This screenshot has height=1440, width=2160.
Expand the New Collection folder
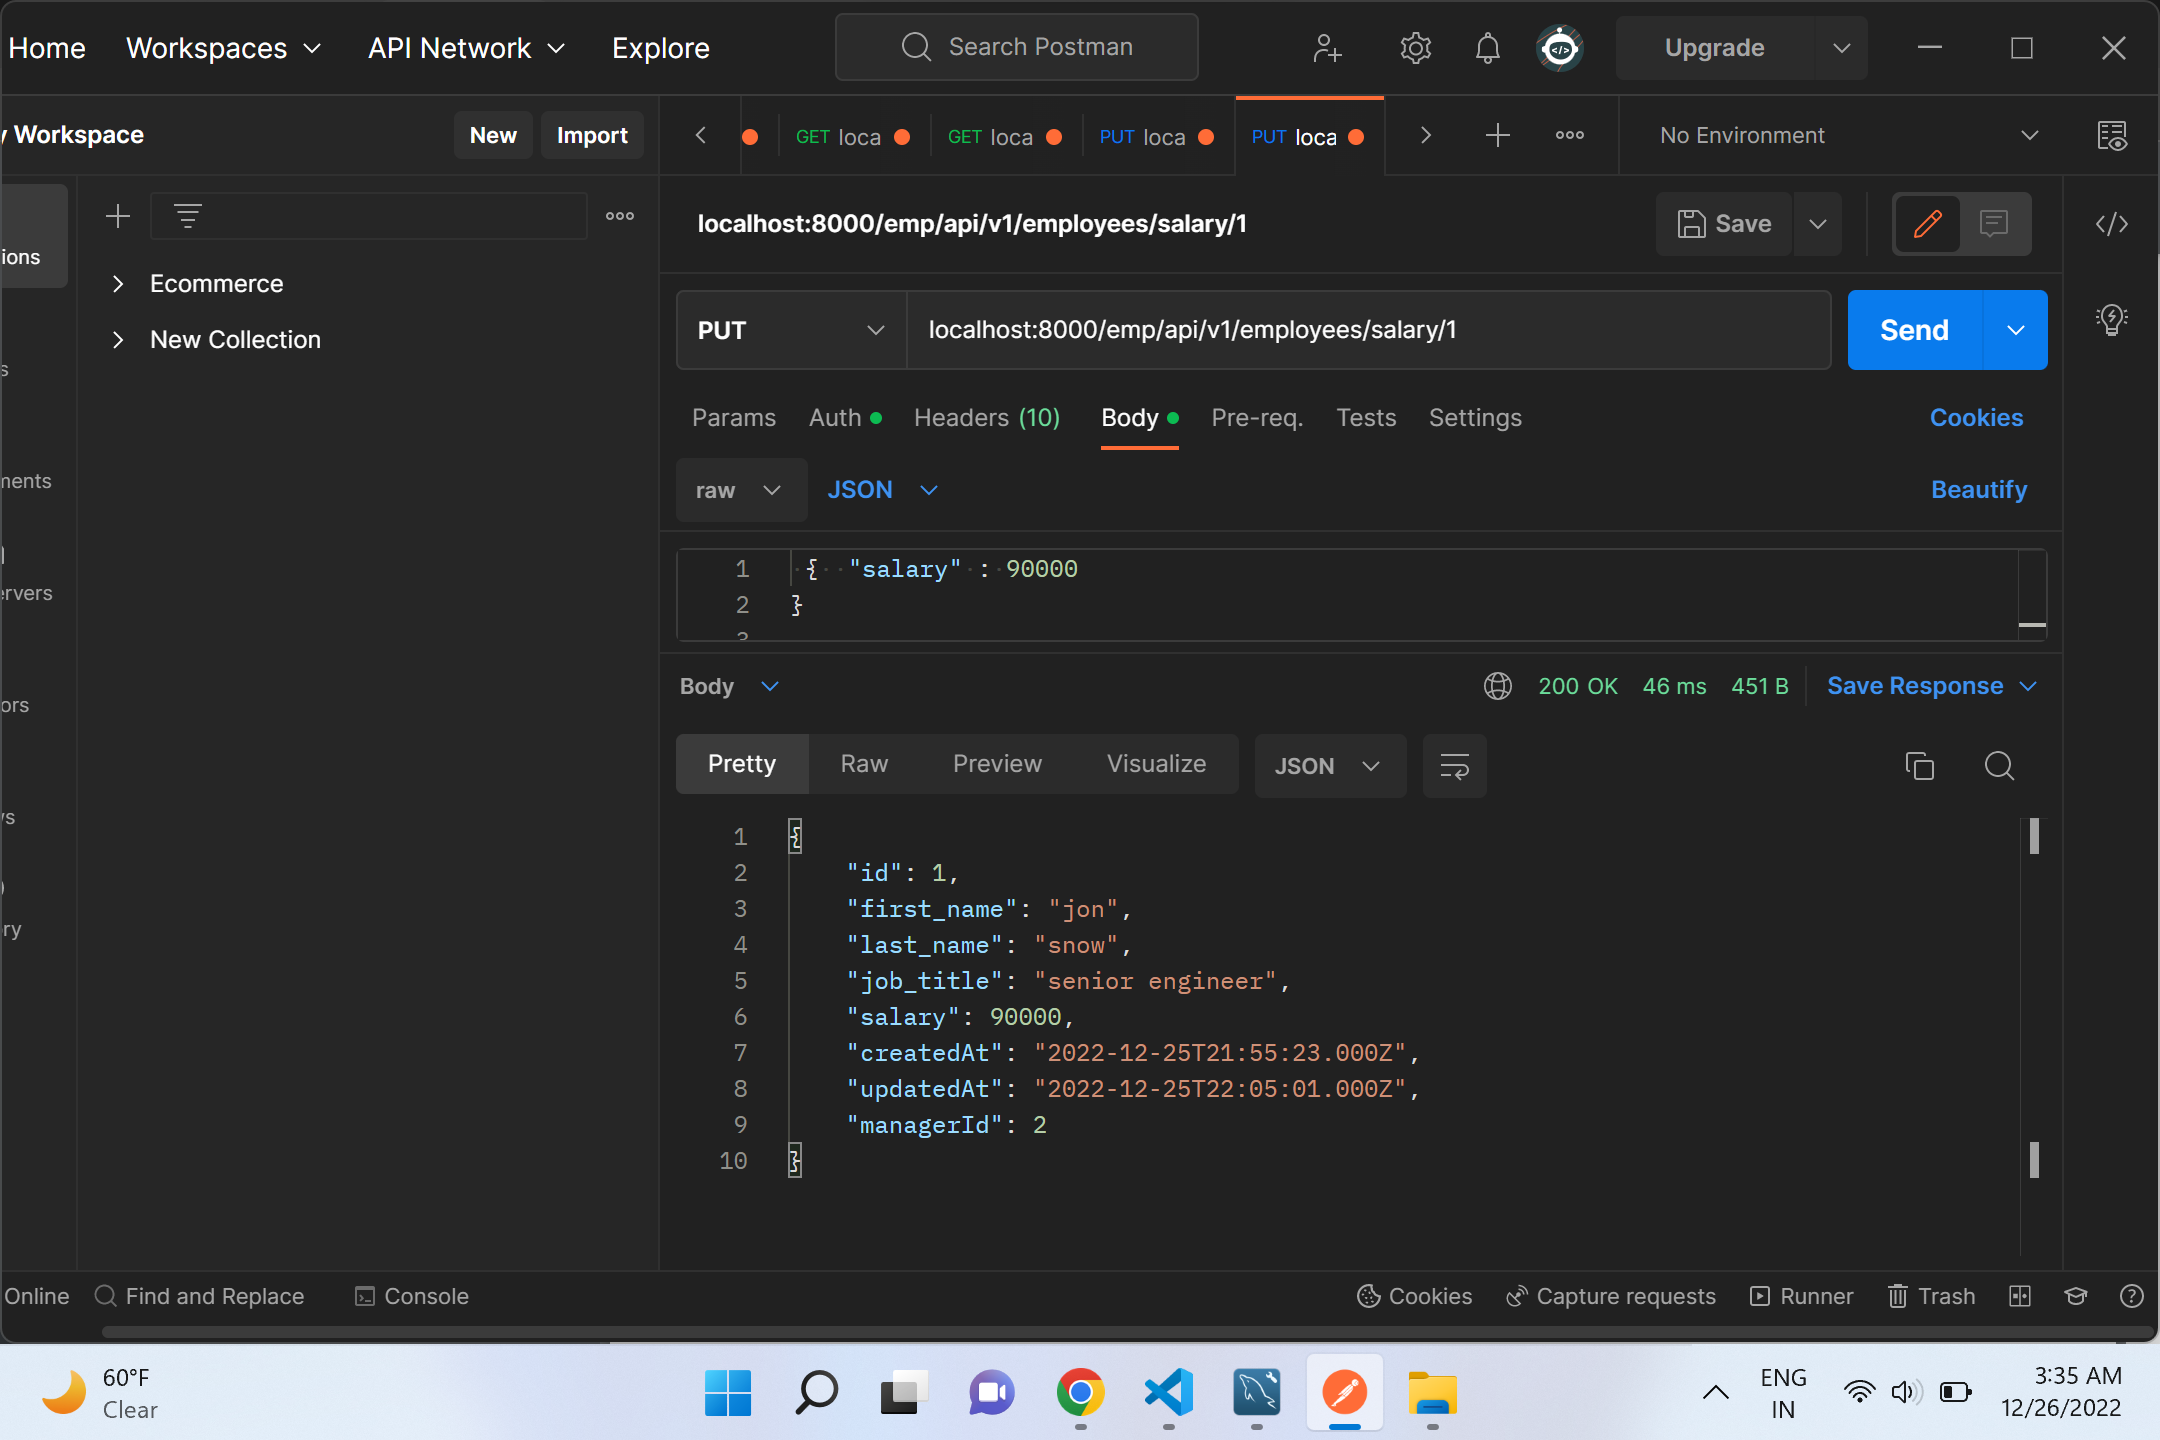point(118,339)
